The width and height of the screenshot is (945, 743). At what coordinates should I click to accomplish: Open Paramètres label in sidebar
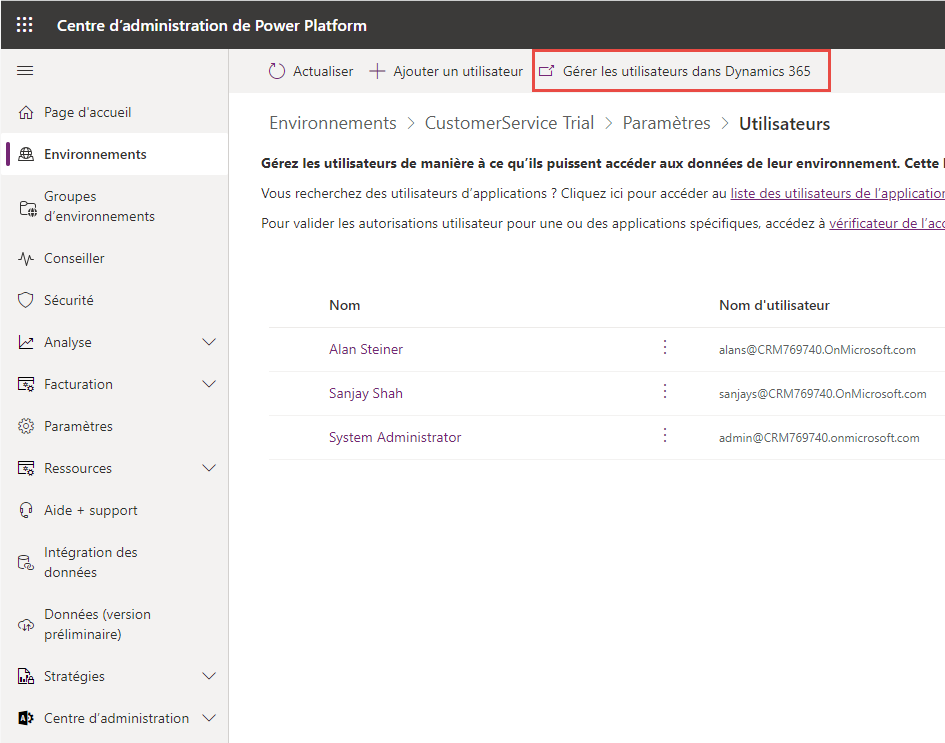point(78,426)
